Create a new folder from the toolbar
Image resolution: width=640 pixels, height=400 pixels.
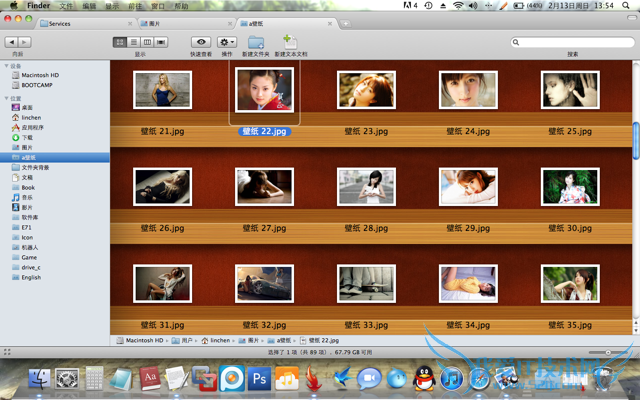tap(256, 42)
